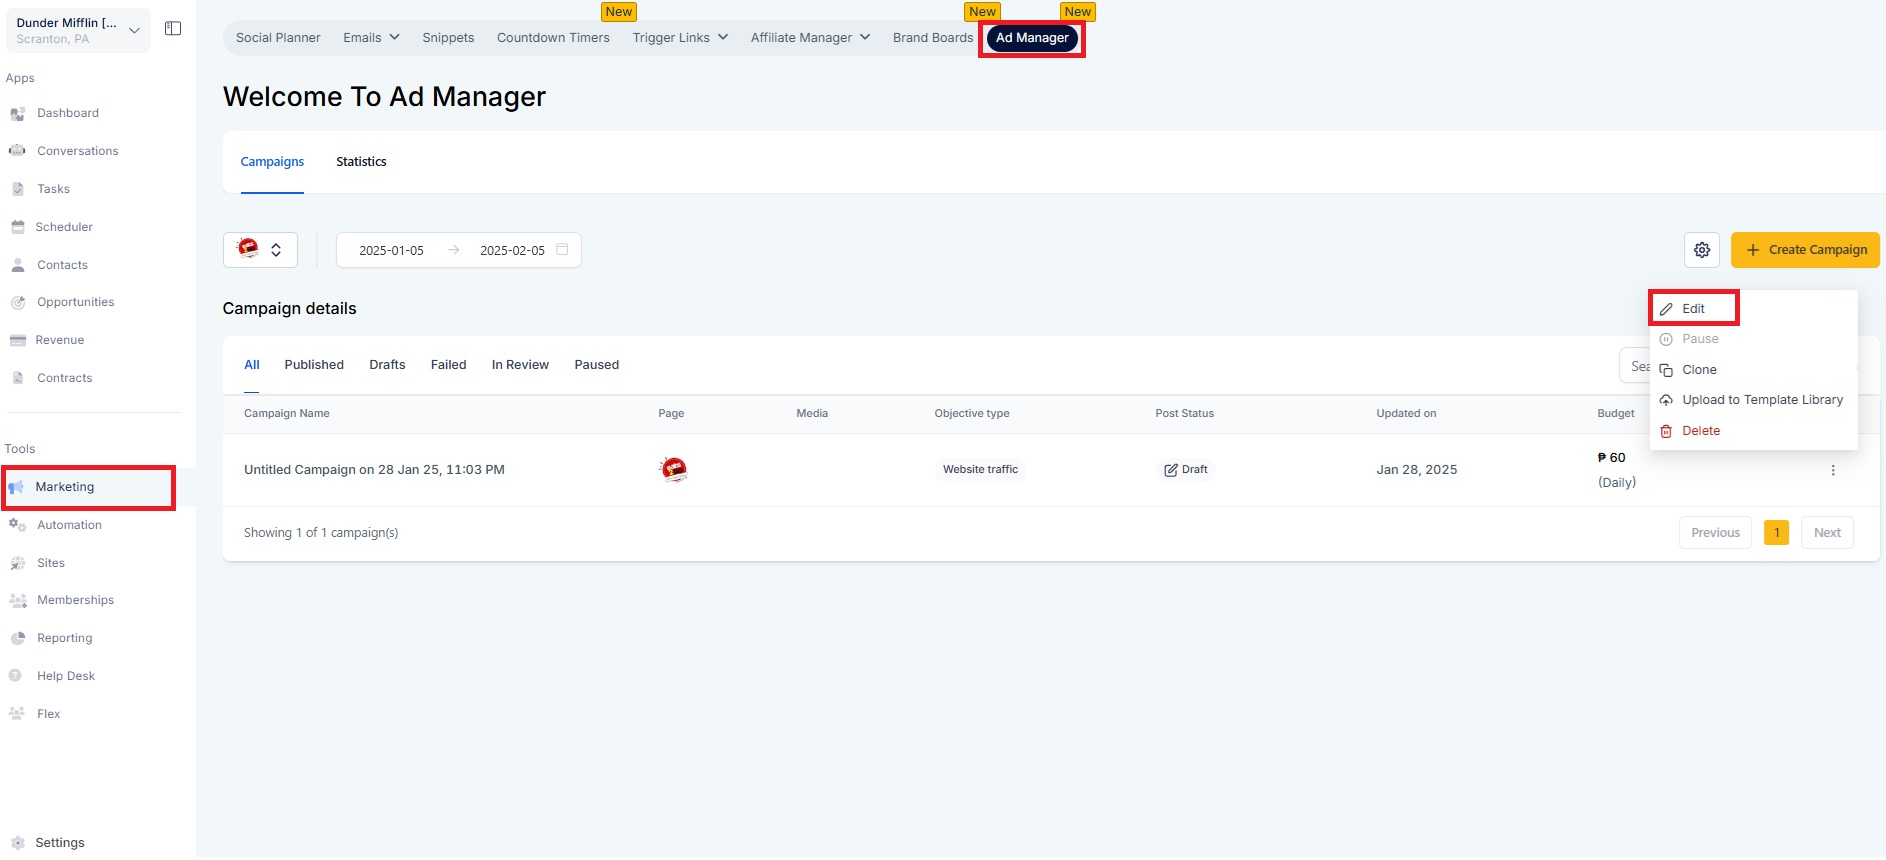This screenshot has height=860, width=1886.
Task: Show In Review campaigns
Action: point(520,365)
